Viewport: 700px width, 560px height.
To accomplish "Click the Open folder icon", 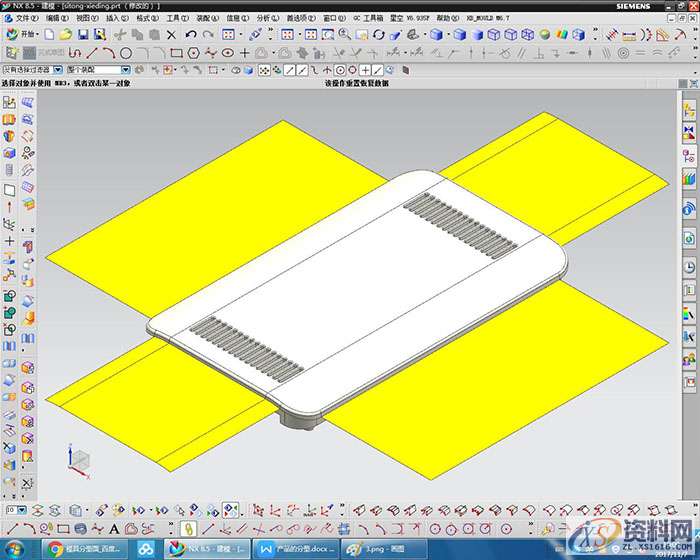I will pos(64,35).
